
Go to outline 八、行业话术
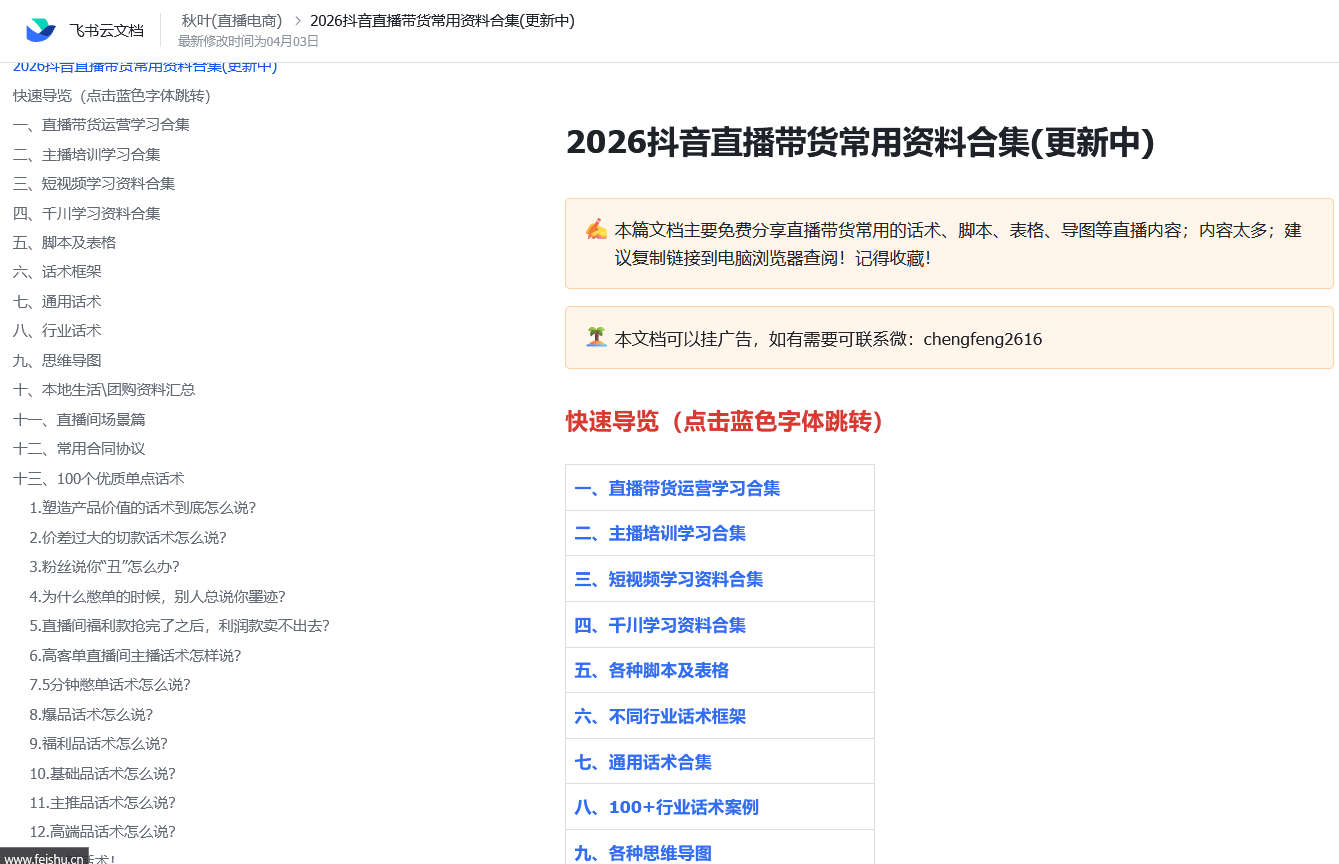pyautogui.click(x=57, y=331)
